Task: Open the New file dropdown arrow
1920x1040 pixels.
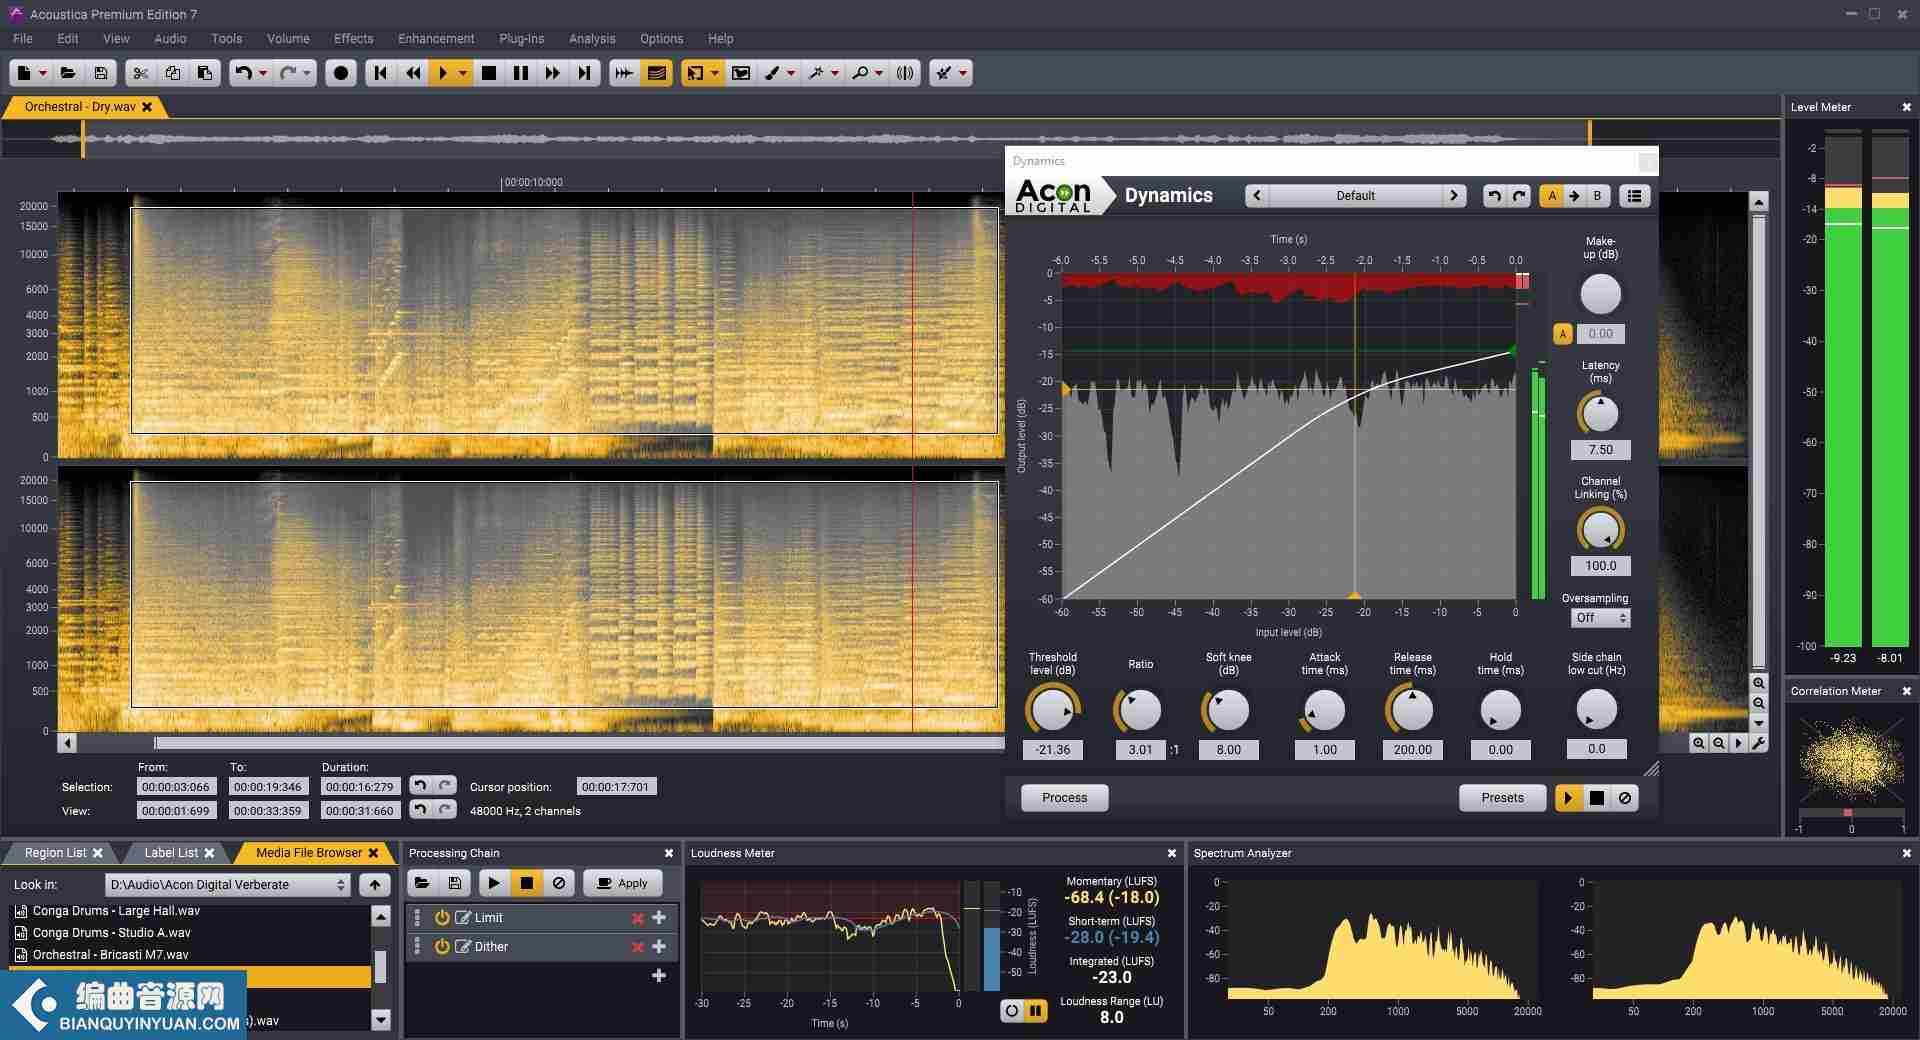Action: (x=43, y=73)
